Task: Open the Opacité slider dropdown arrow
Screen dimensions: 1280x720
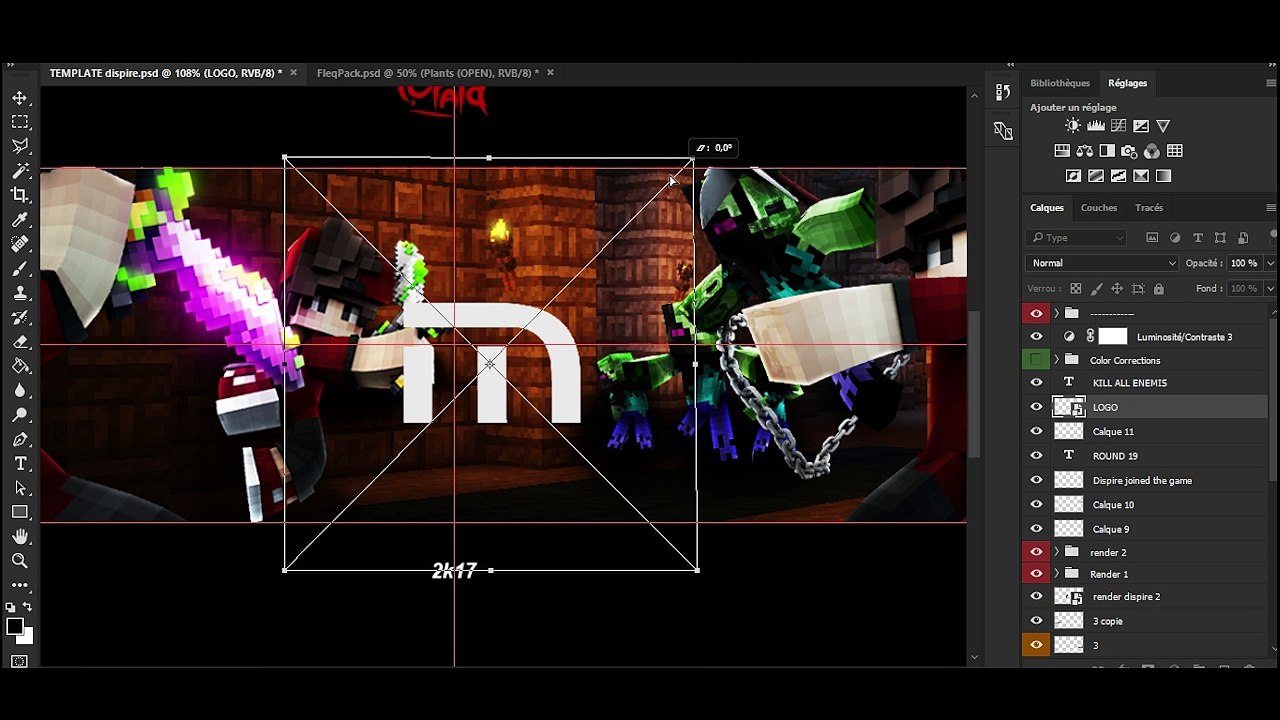Action: (1270, 263)
